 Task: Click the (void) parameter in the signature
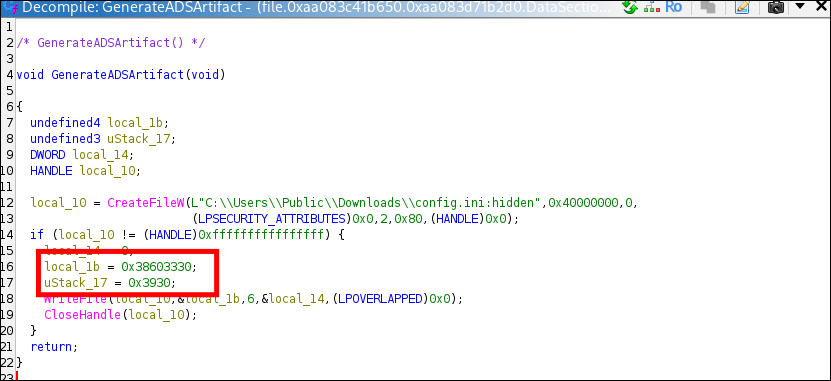[x=205, y=75]
